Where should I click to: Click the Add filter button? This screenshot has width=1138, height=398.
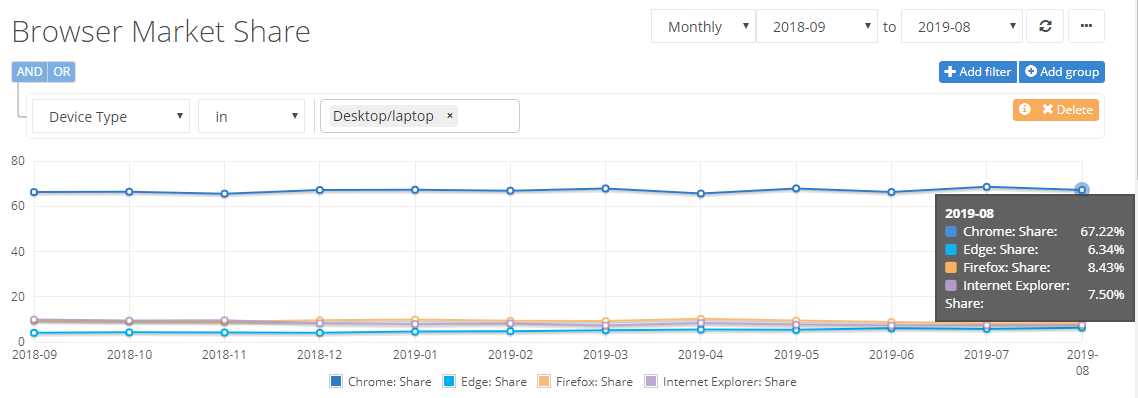(x=978, y=72)
